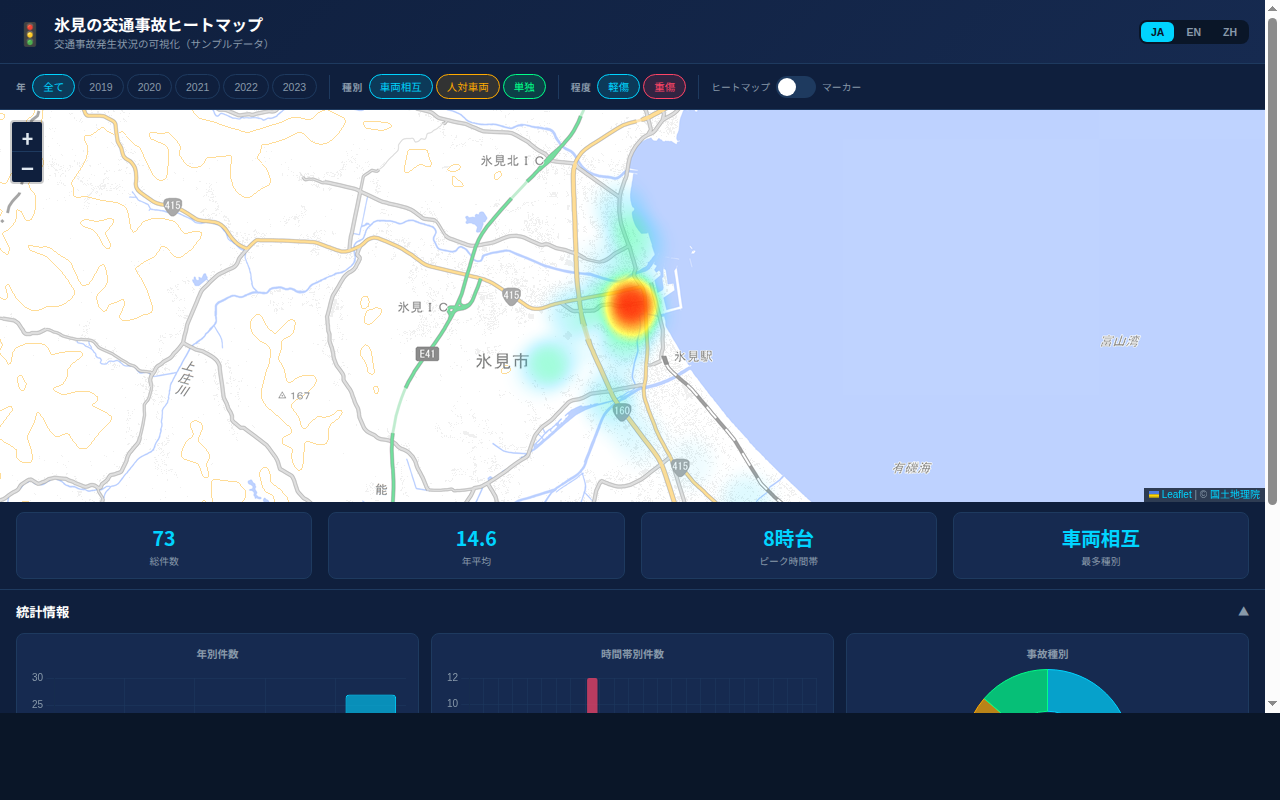Select the 全て year filter
Screen dimensions: 1280x800
pos(53,87)
